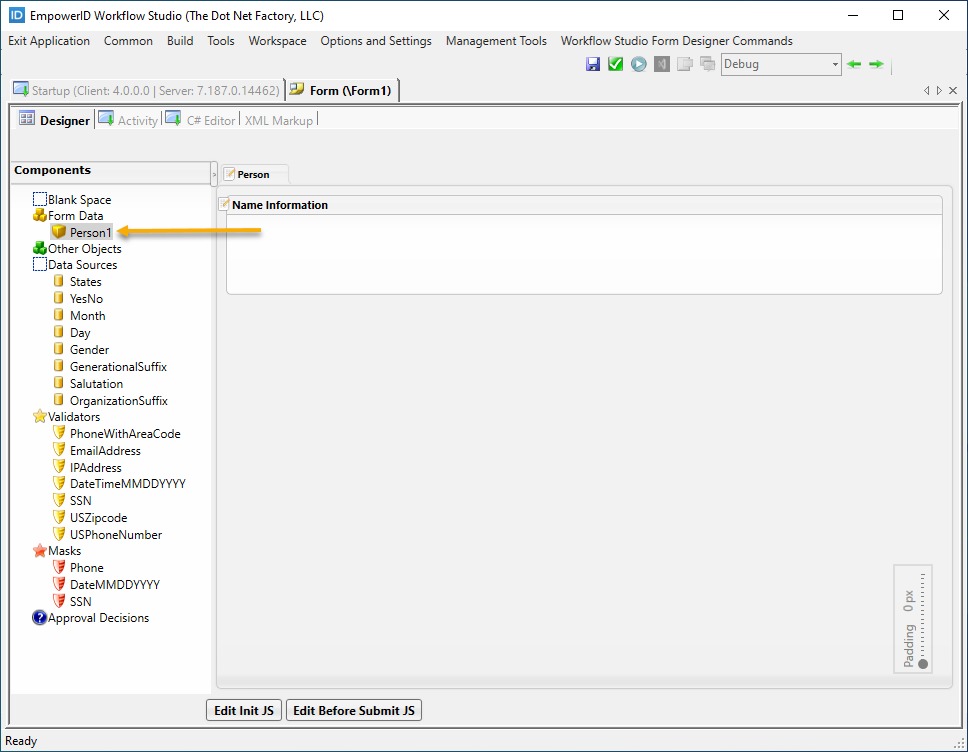This screenshot has height=752, width=968.
Task: Toggle the checkbox on the Name Information header
Action: point(223,204)
